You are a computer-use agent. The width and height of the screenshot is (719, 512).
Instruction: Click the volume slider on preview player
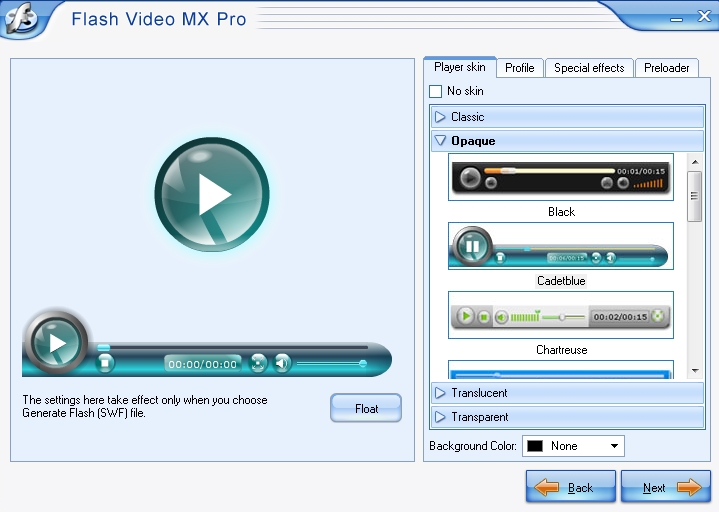330,363
